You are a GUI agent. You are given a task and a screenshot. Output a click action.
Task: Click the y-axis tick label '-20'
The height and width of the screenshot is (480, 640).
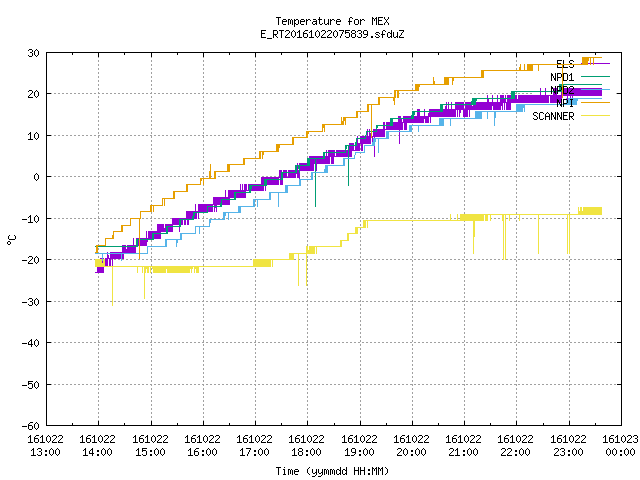click(31, 260)
